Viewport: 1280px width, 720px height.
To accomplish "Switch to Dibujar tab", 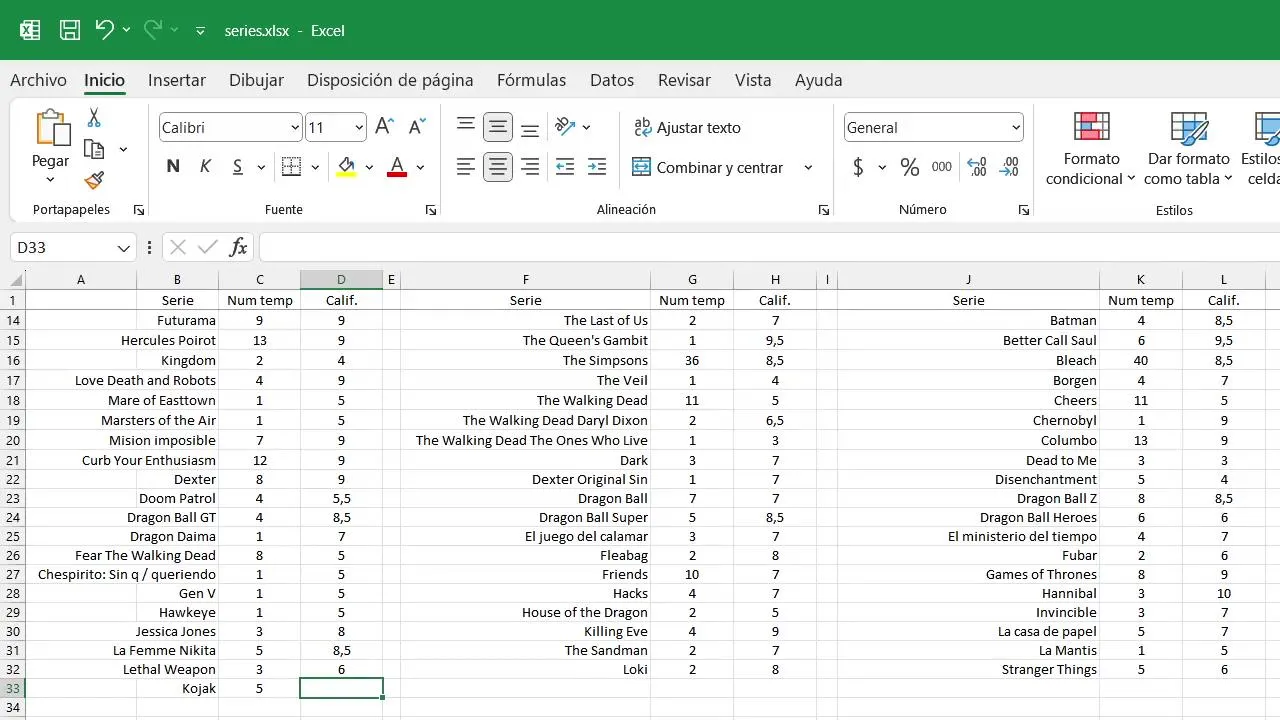I will click(x=256, y=80).
